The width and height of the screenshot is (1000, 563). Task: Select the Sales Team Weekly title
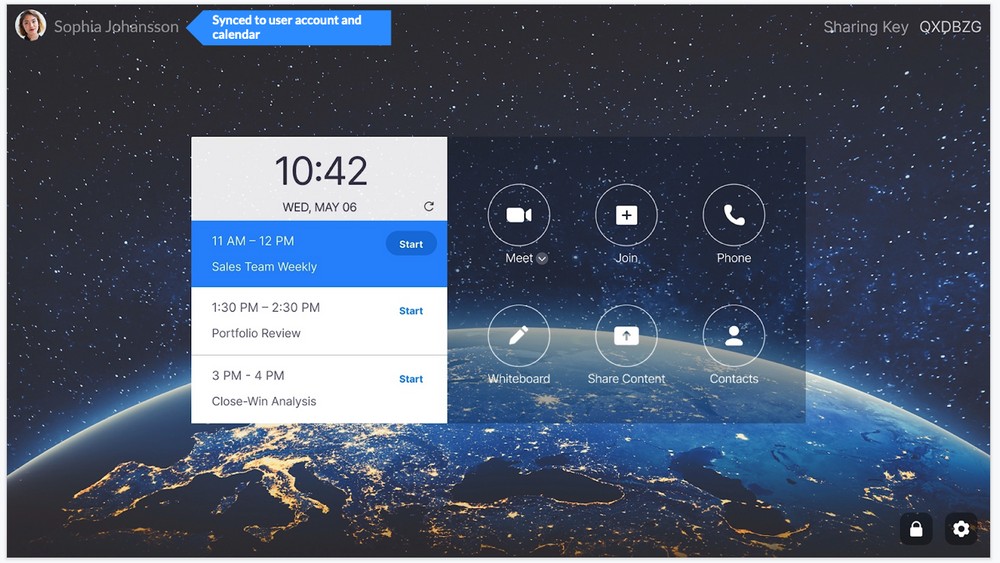coord(264,267)
